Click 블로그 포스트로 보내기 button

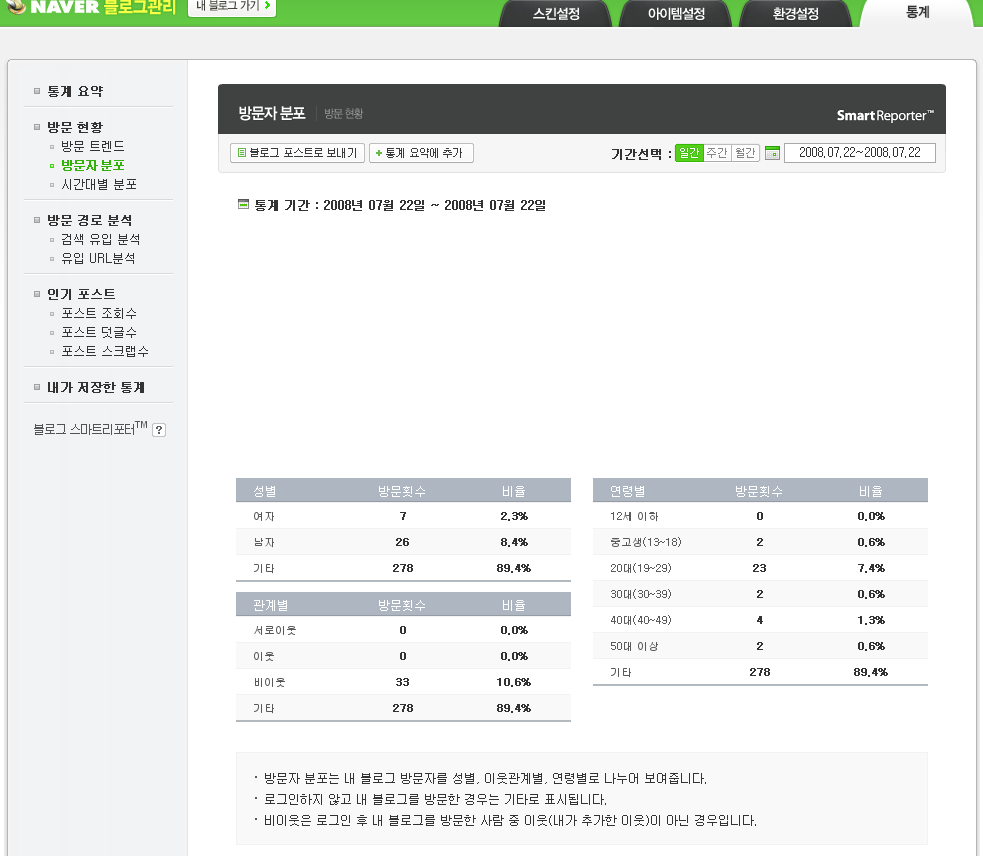(297, 153)
